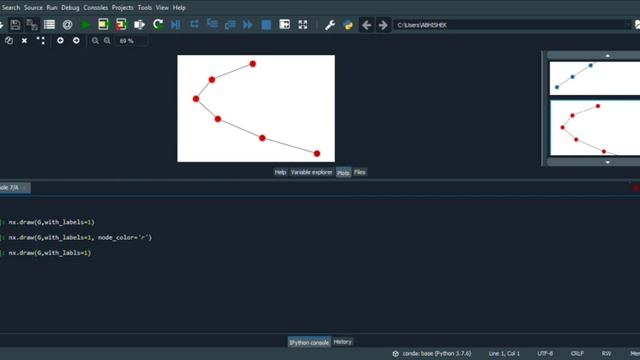The width and height of the screenshot is (640, 360).
Task: Open the Debug menu
Action: tap(70, 7)
